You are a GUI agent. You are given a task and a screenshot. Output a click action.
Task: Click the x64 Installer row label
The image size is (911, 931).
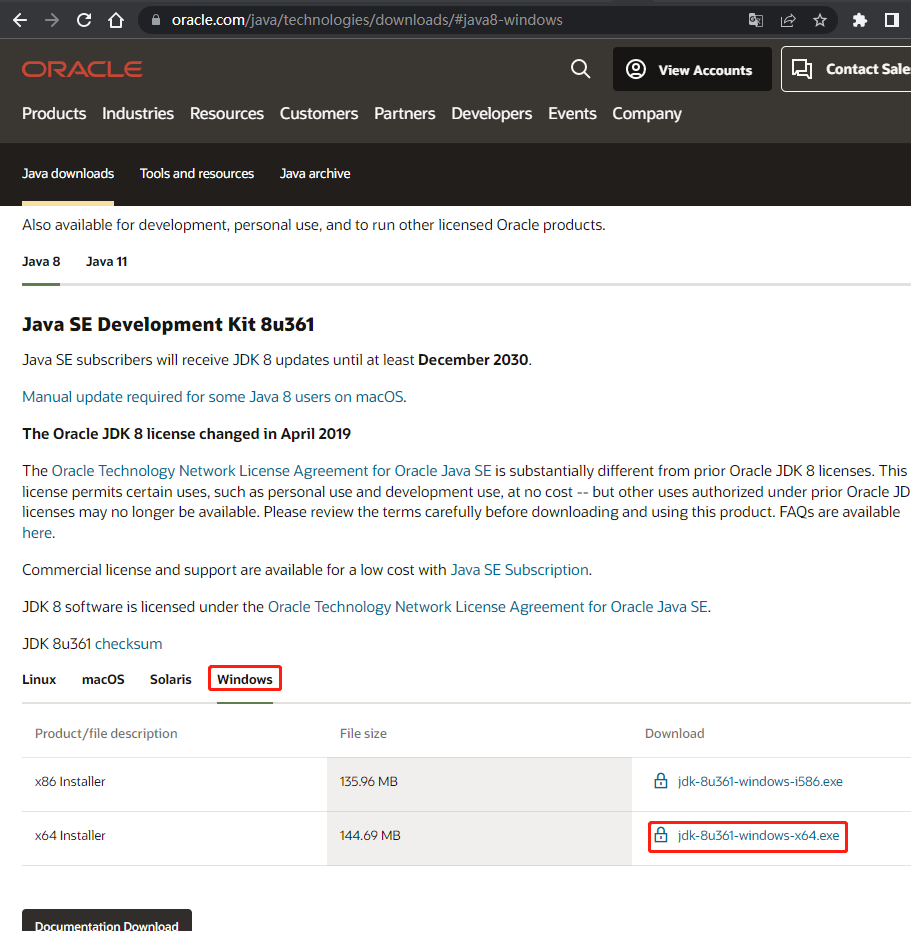point(70,835)
